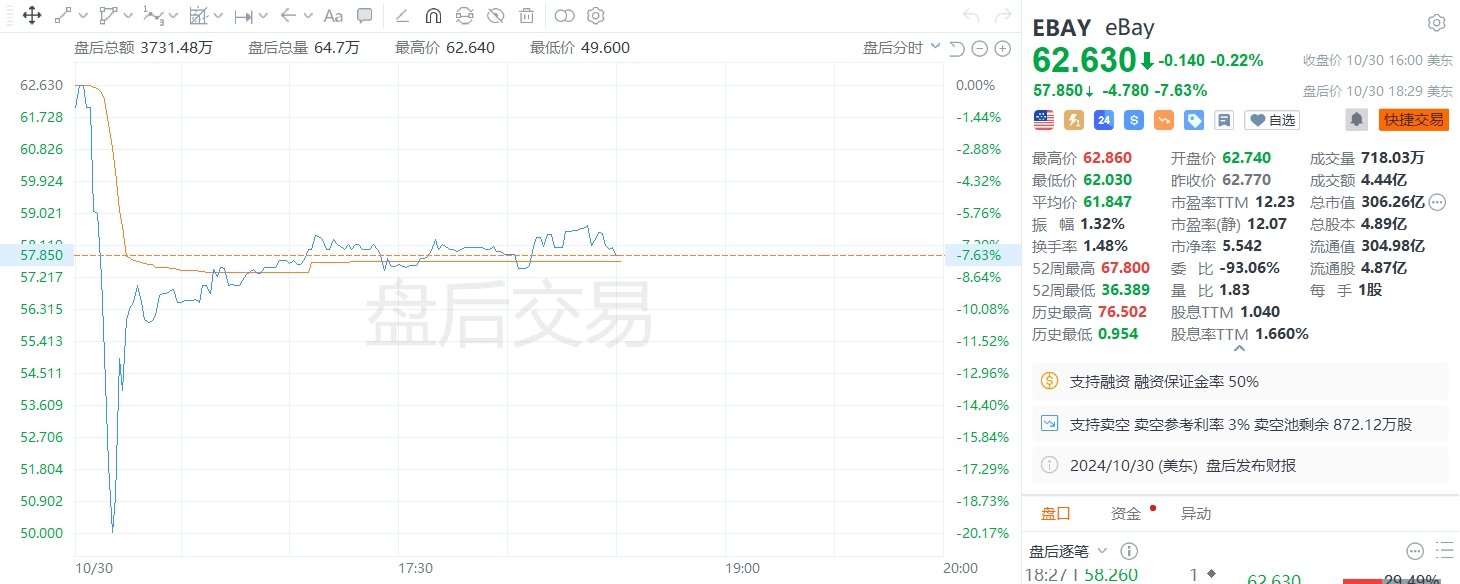
Task: Click the 快捷交易 button
Action: [1413, 120]
